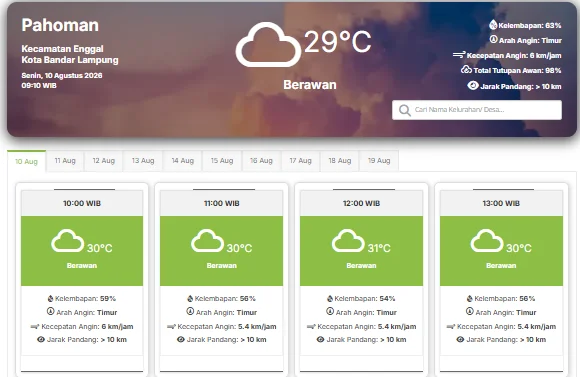Choose the 17 Aug tab
Viewport: 580px width, 377px height.
point(300,161)
